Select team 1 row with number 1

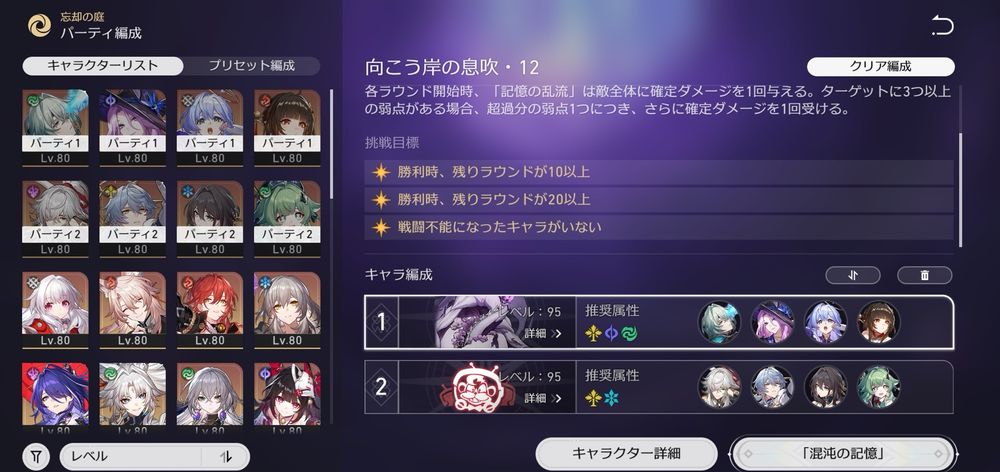pos(659,322)
